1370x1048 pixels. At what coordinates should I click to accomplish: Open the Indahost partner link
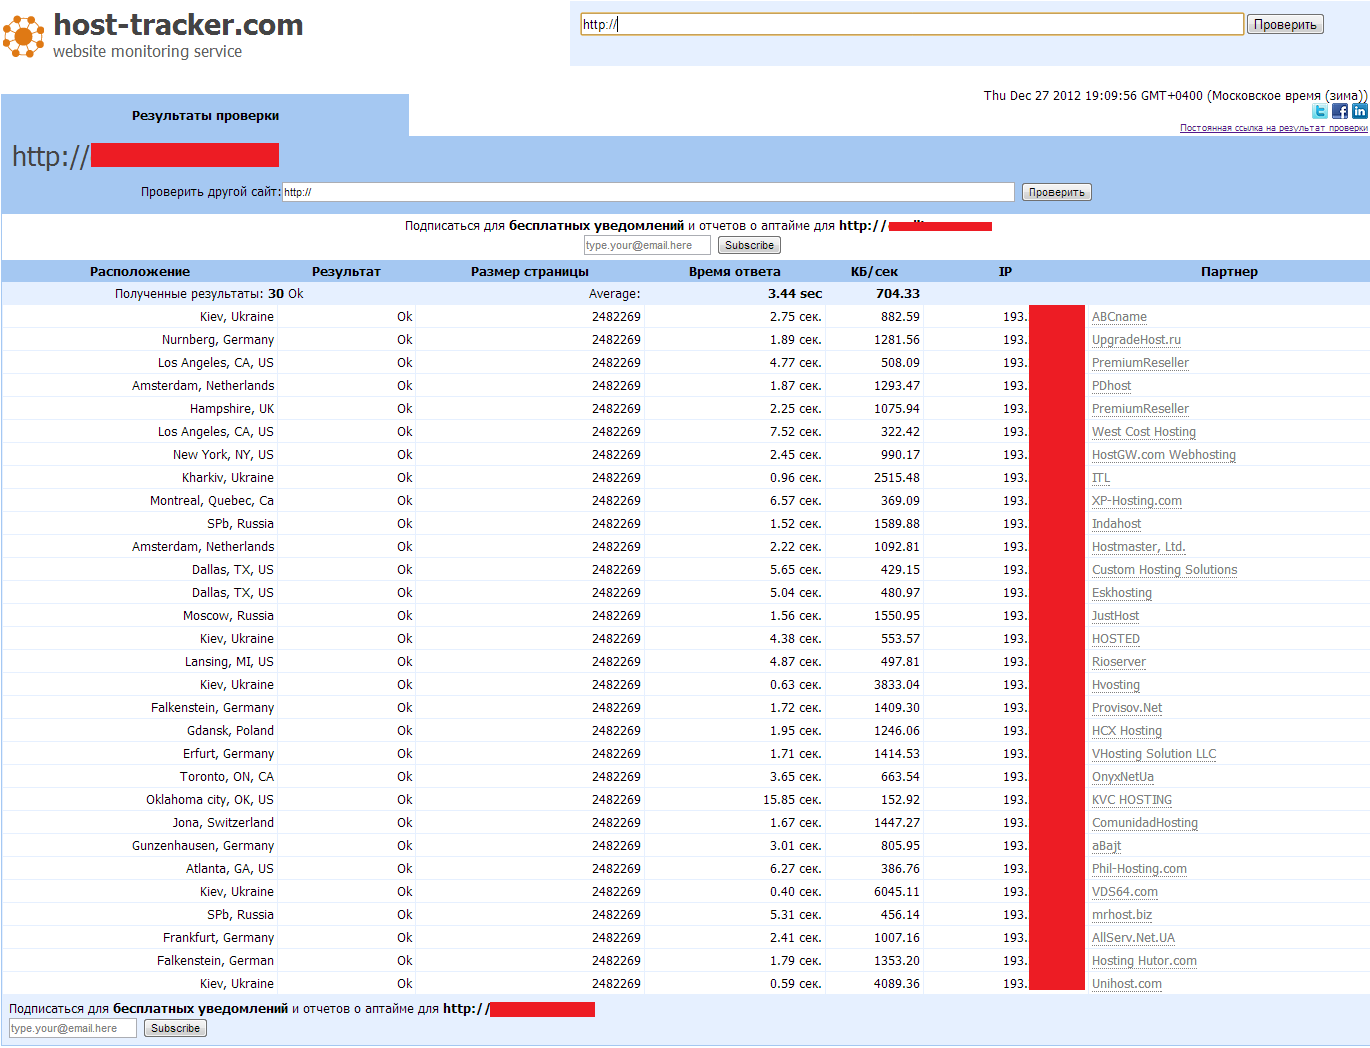click(1116, 524)
